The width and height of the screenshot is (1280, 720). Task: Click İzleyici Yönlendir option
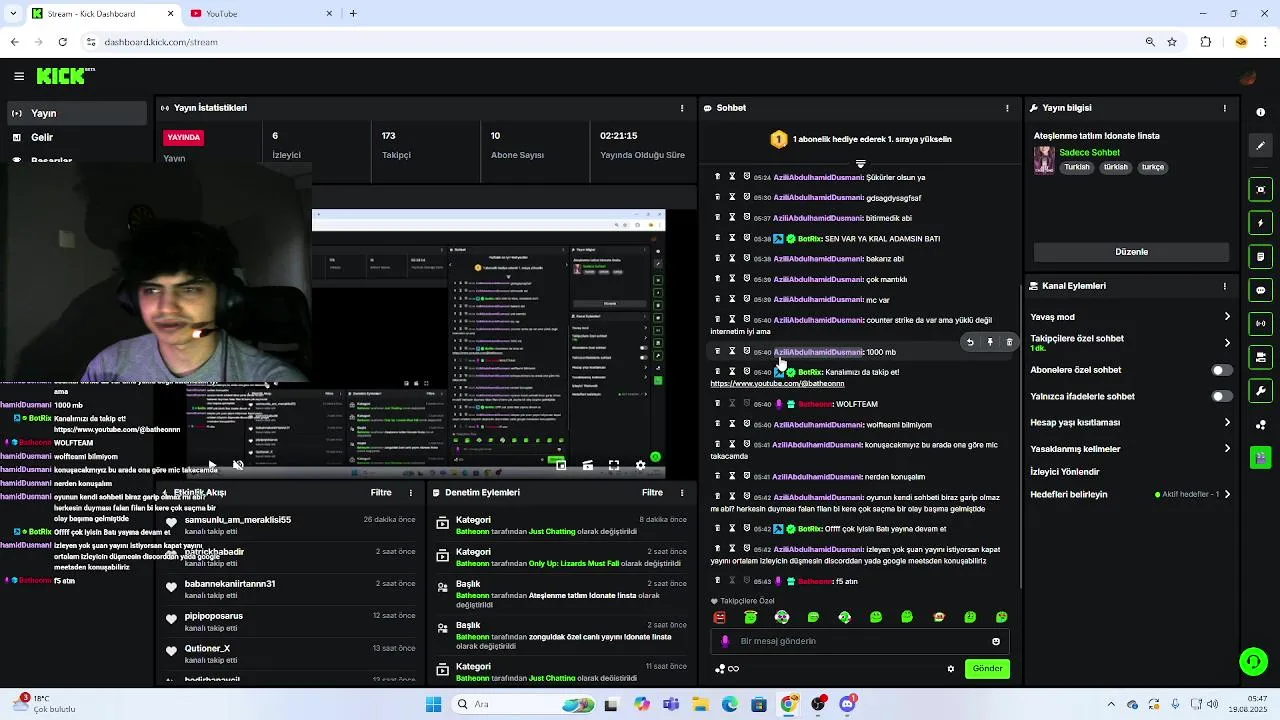tap(1065, 472)
